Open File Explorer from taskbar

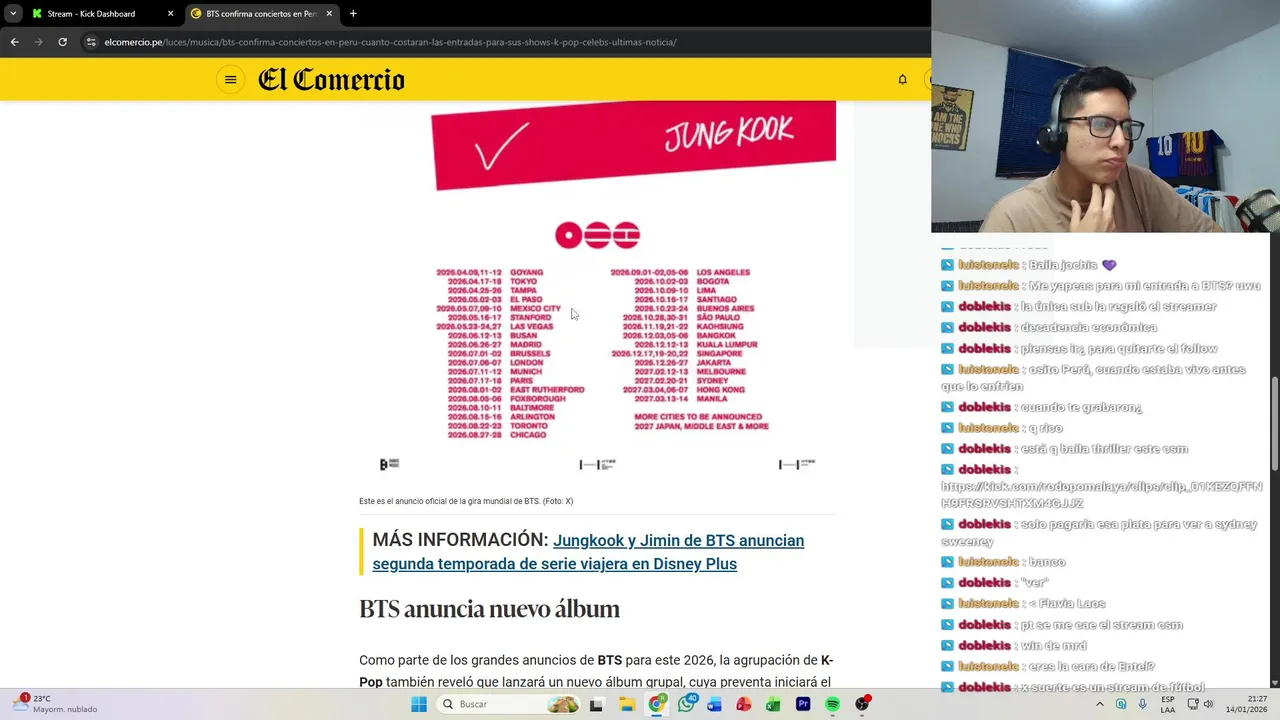pos(626,704)
